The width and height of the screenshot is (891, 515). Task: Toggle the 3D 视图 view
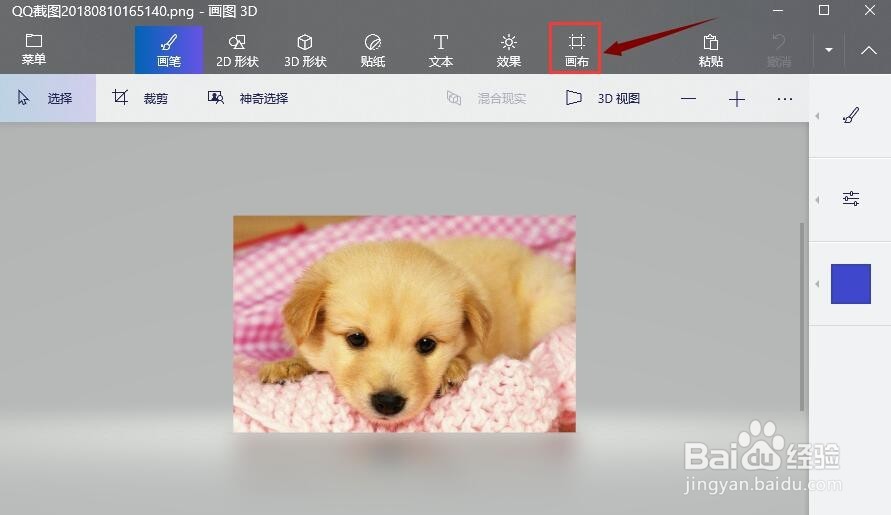coord(603,98)
